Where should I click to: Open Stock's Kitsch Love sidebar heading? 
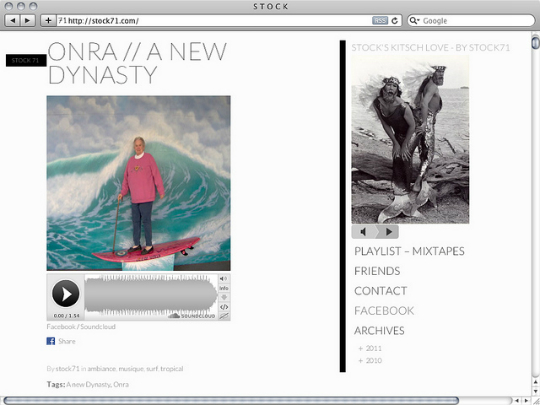430,48
